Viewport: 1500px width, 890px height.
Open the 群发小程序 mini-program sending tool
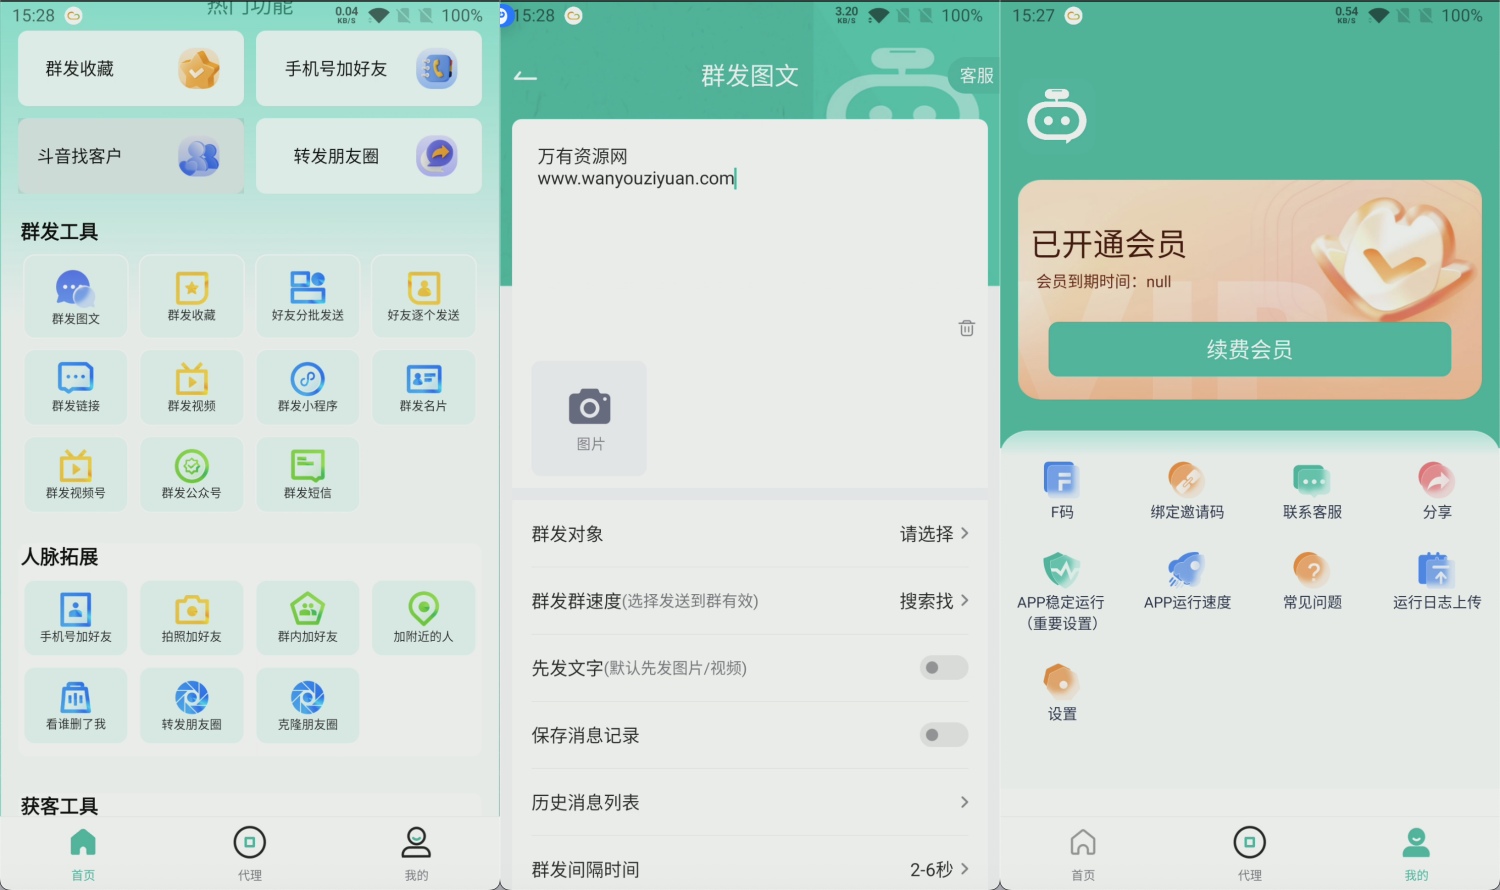[307, 387]
